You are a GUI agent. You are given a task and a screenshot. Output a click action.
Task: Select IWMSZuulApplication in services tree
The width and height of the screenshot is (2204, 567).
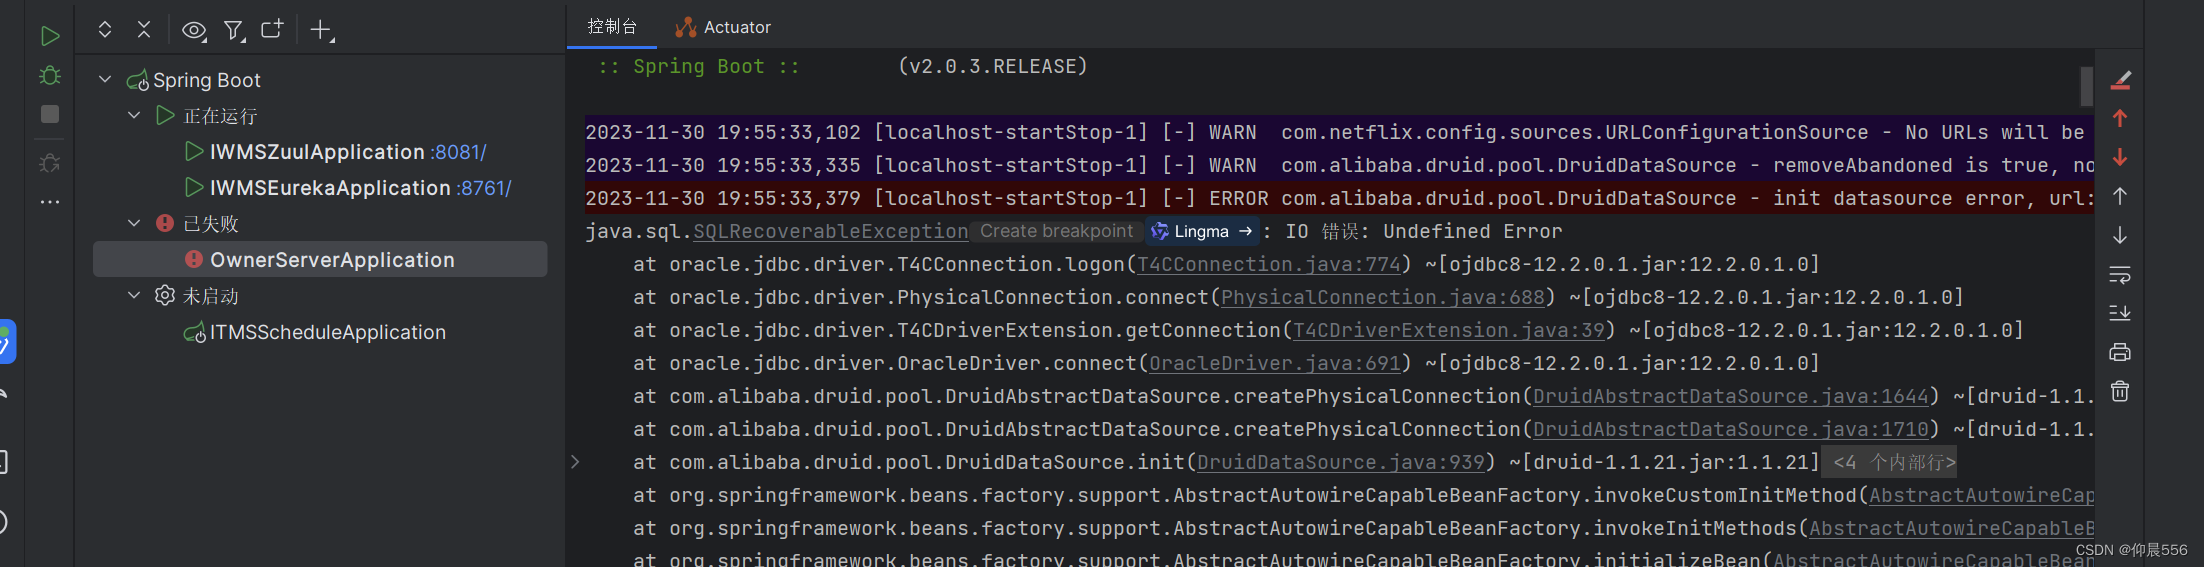pyautogui.click(x=317, y=152)
